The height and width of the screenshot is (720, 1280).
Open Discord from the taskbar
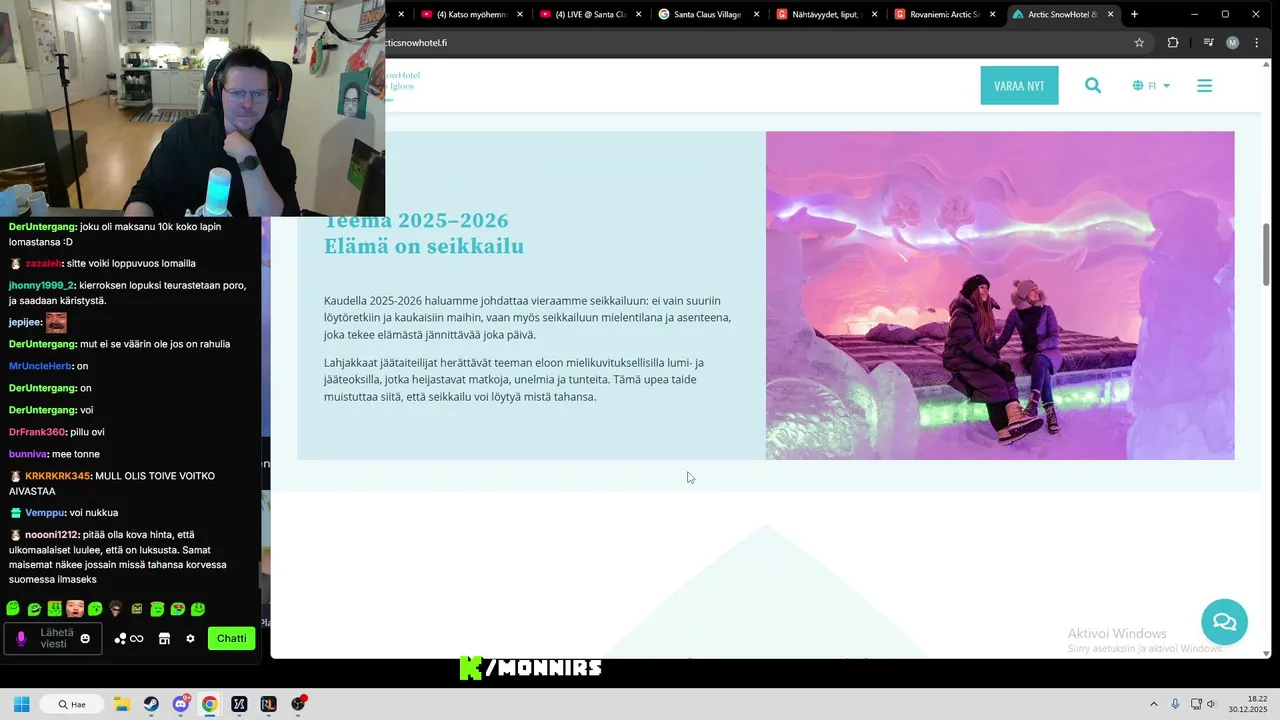181,704
